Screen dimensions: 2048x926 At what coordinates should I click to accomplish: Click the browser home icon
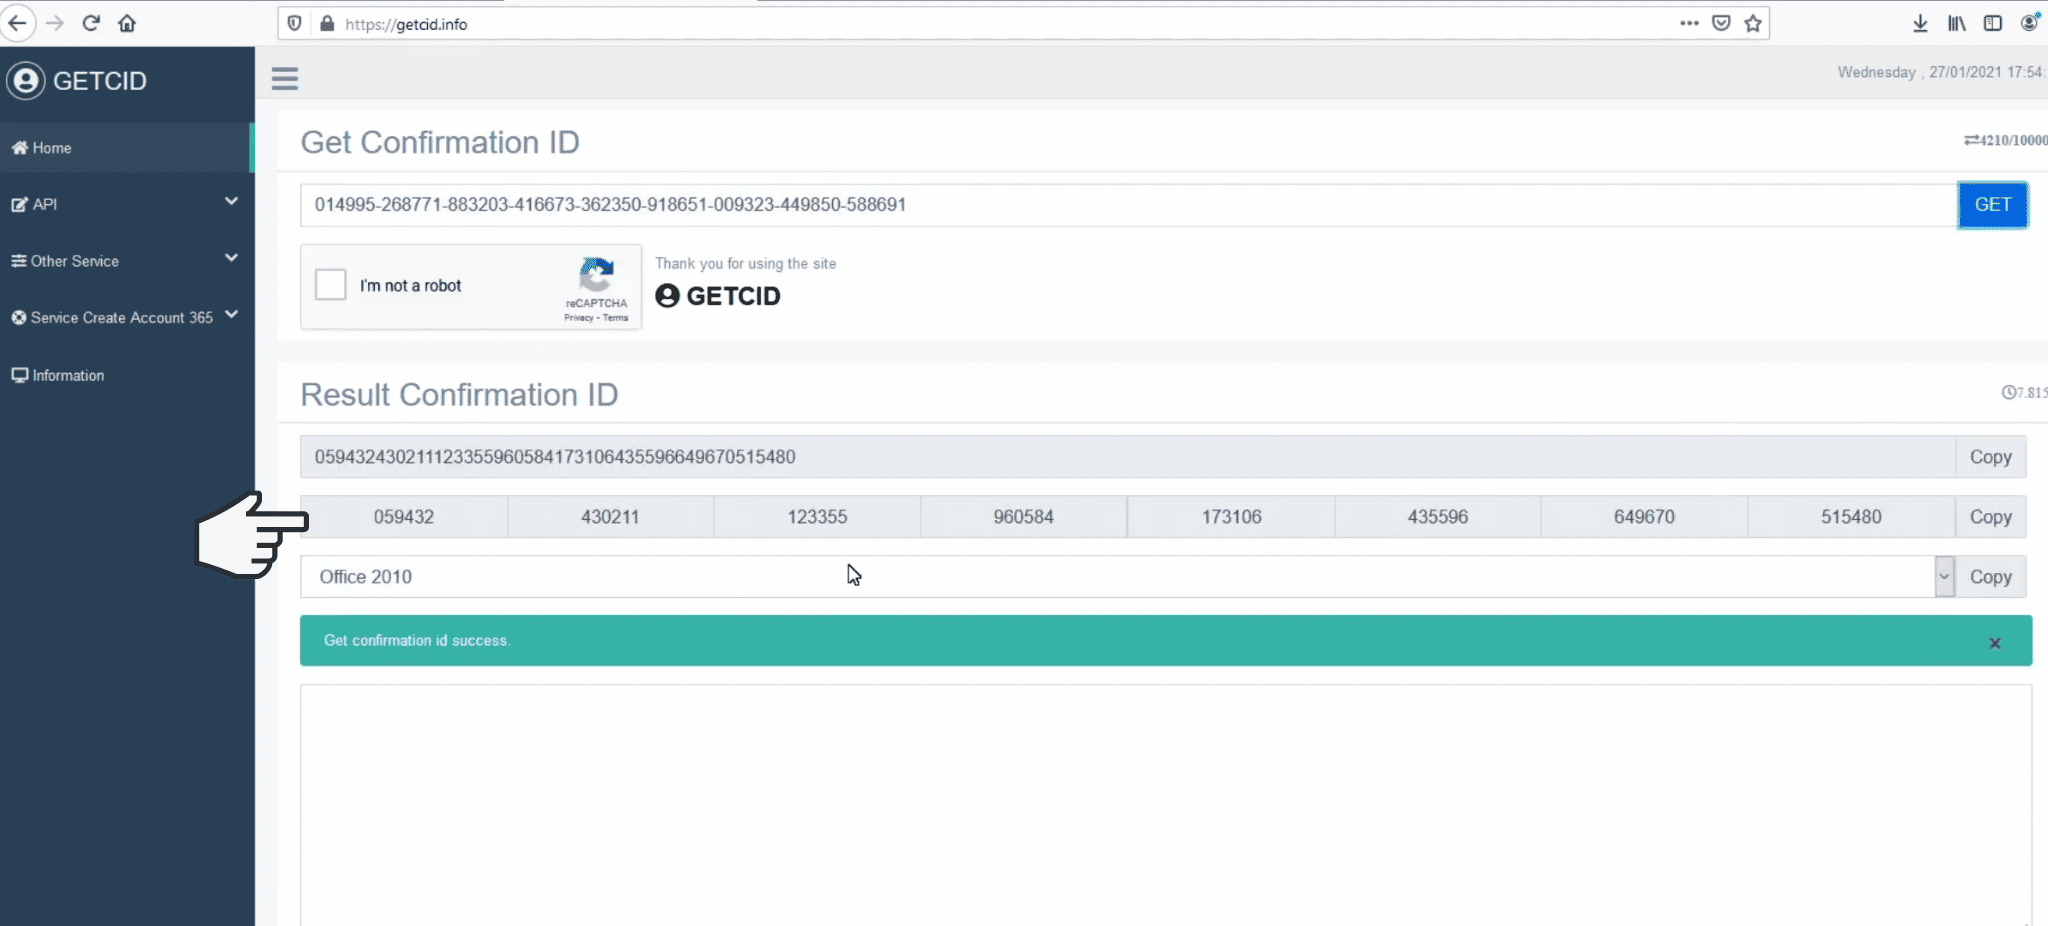(127, 23)
